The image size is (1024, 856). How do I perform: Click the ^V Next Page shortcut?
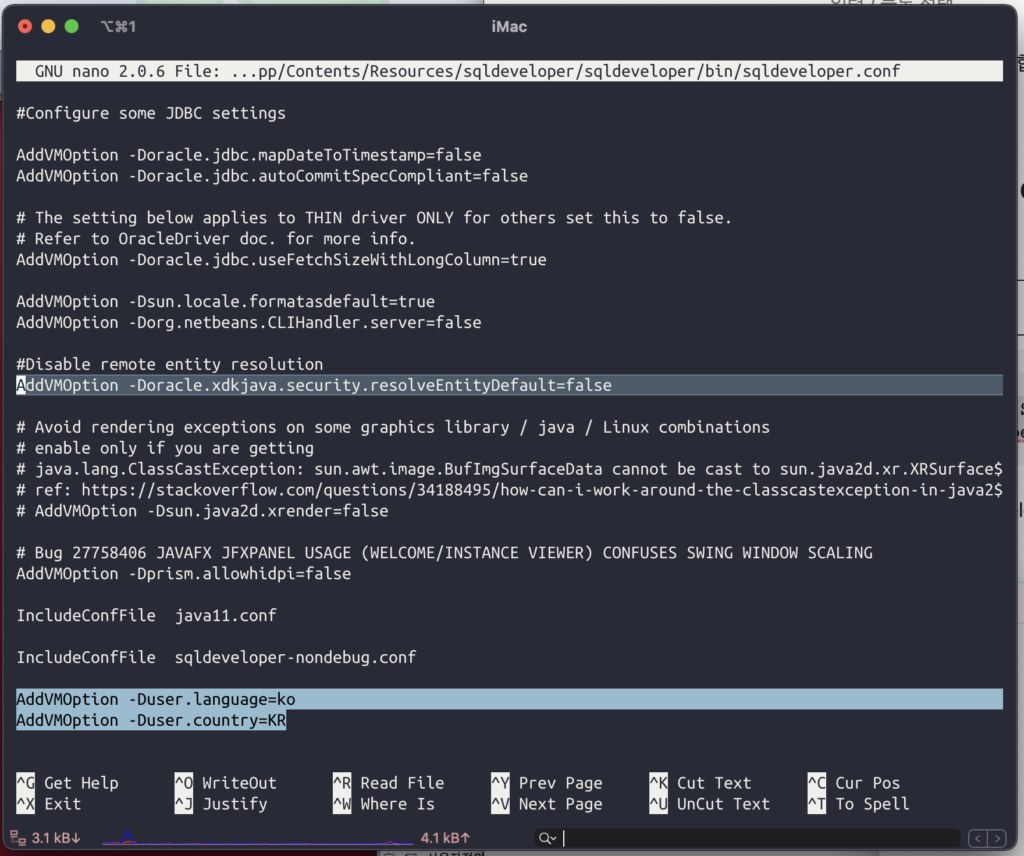[x=547, y=804]
